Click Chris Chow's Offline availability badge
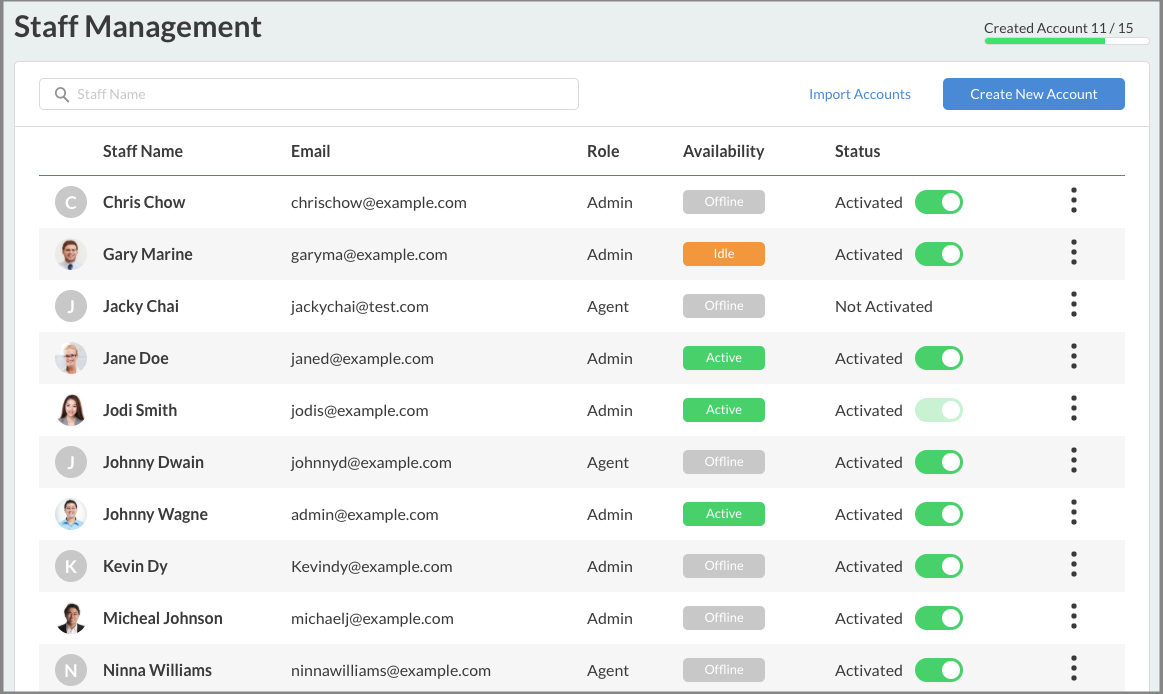 [x=724, y=202]
